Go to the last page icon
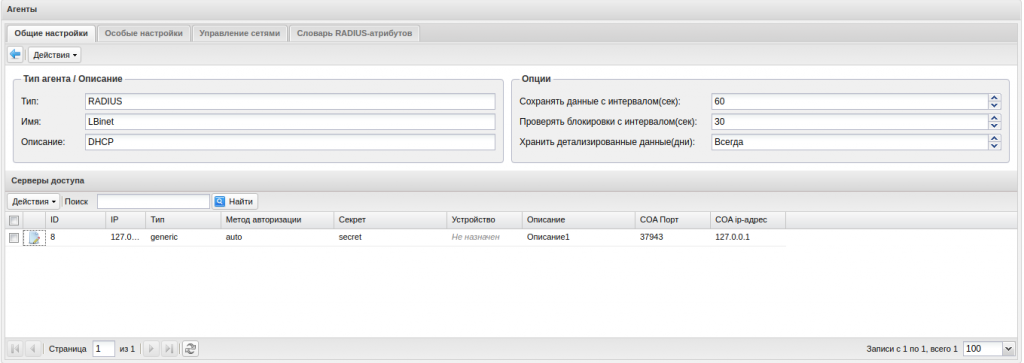 pos(168,349)
